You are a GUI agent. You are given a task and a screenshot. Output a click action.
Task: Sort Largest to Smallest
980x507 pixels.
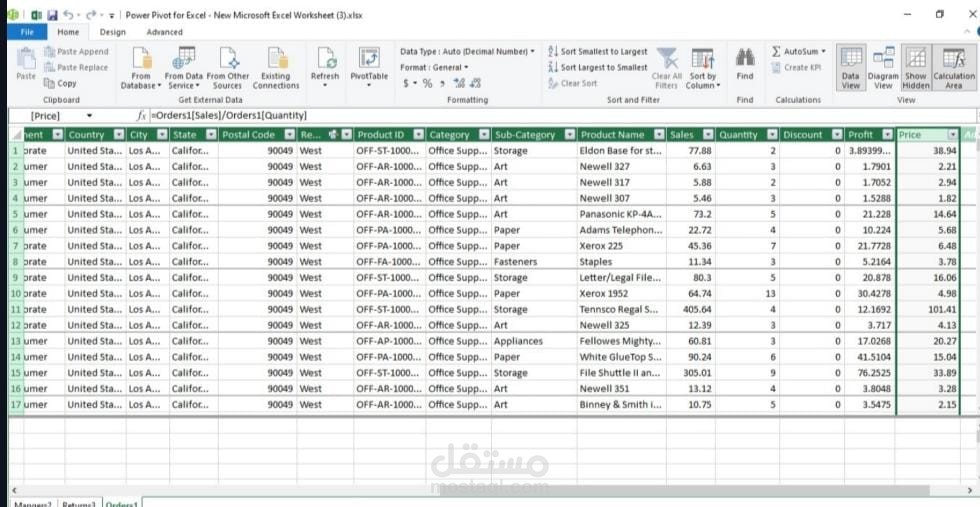(598, 68)
